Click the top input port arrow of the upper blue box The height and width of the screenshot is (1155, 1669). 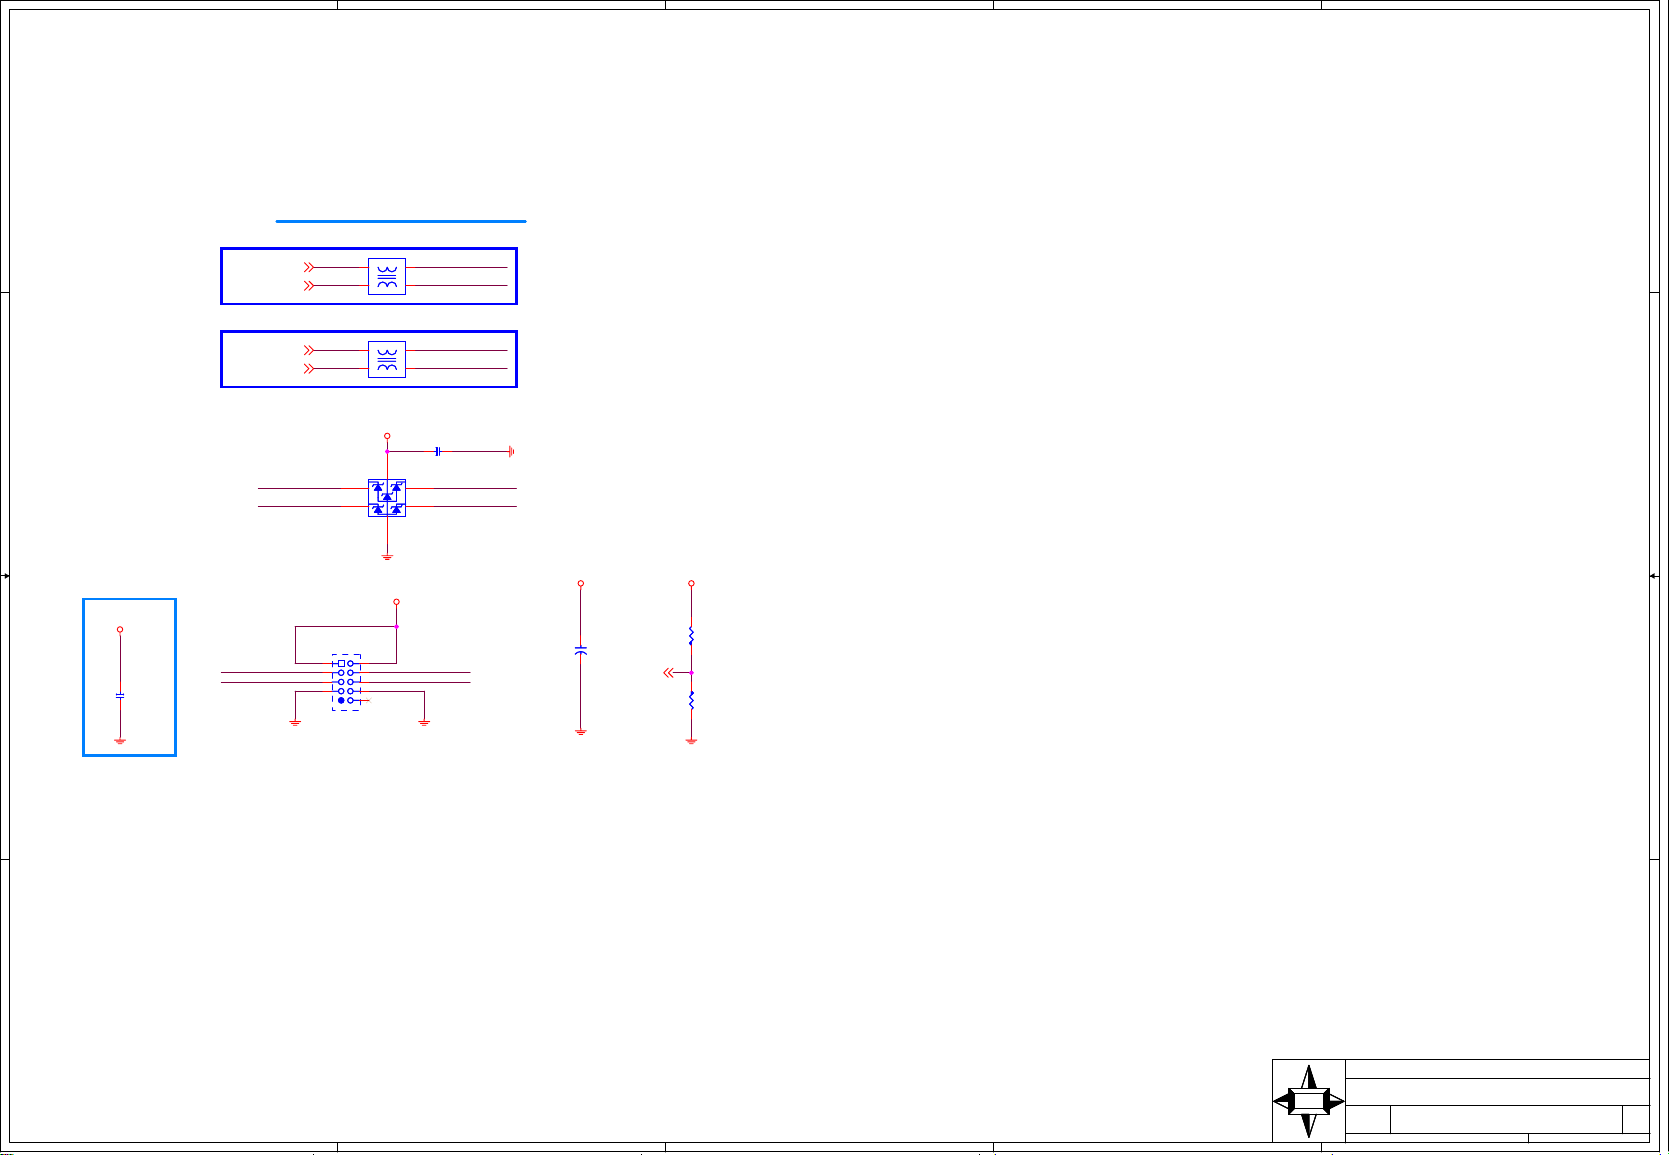coord(309,267)
